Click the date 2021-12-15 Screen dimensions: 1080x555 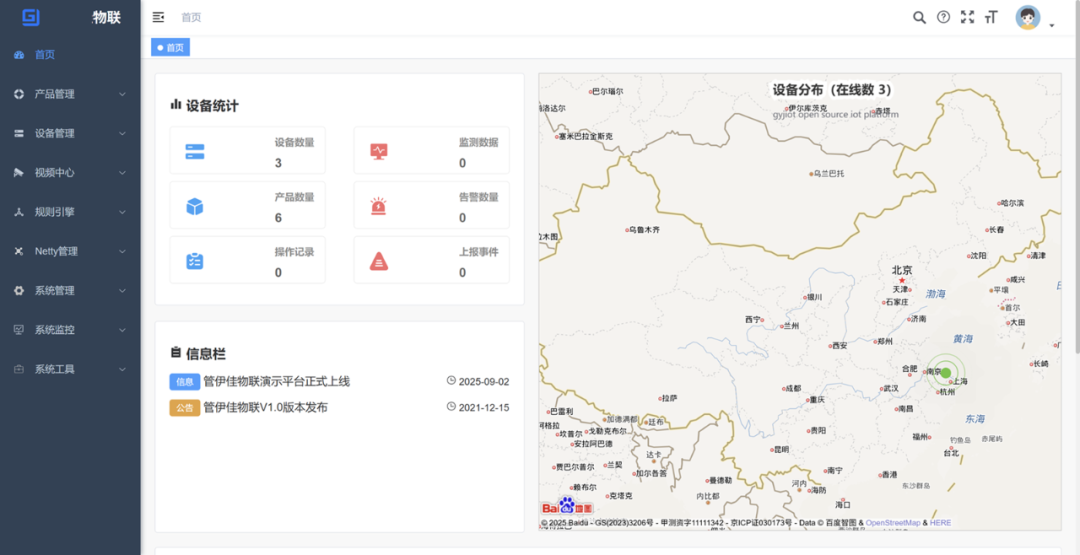point(484,408)
